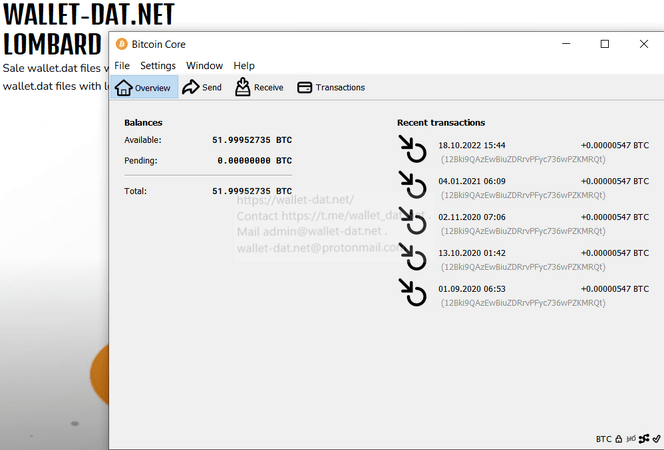
Task: Maximize the Bitcoin Core window
Action: point(605,44)
